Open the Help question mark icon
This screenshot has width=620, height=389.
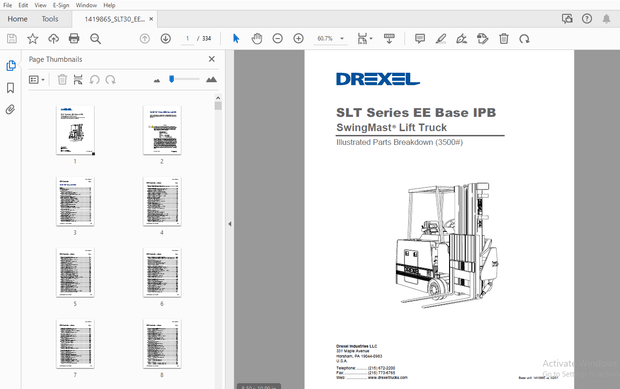coord(587,19)
